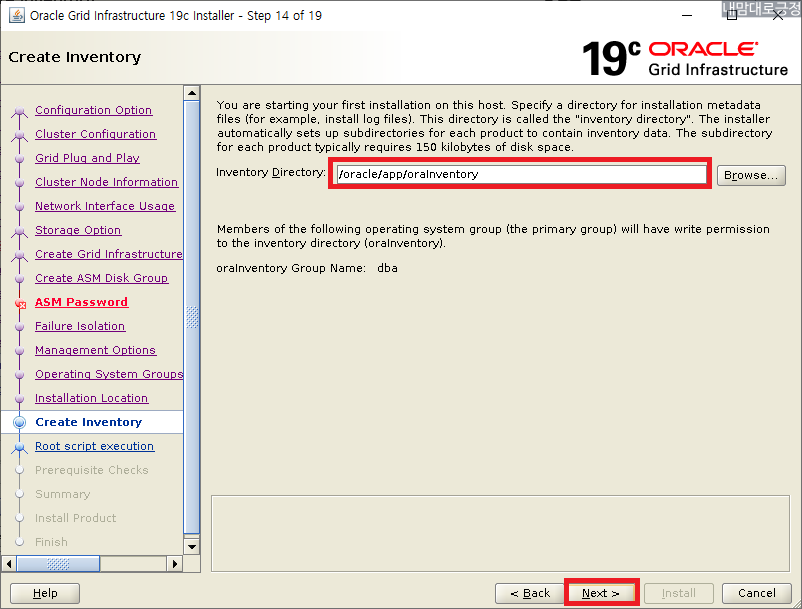Open Grid Plug and Play step

[87, 159]
